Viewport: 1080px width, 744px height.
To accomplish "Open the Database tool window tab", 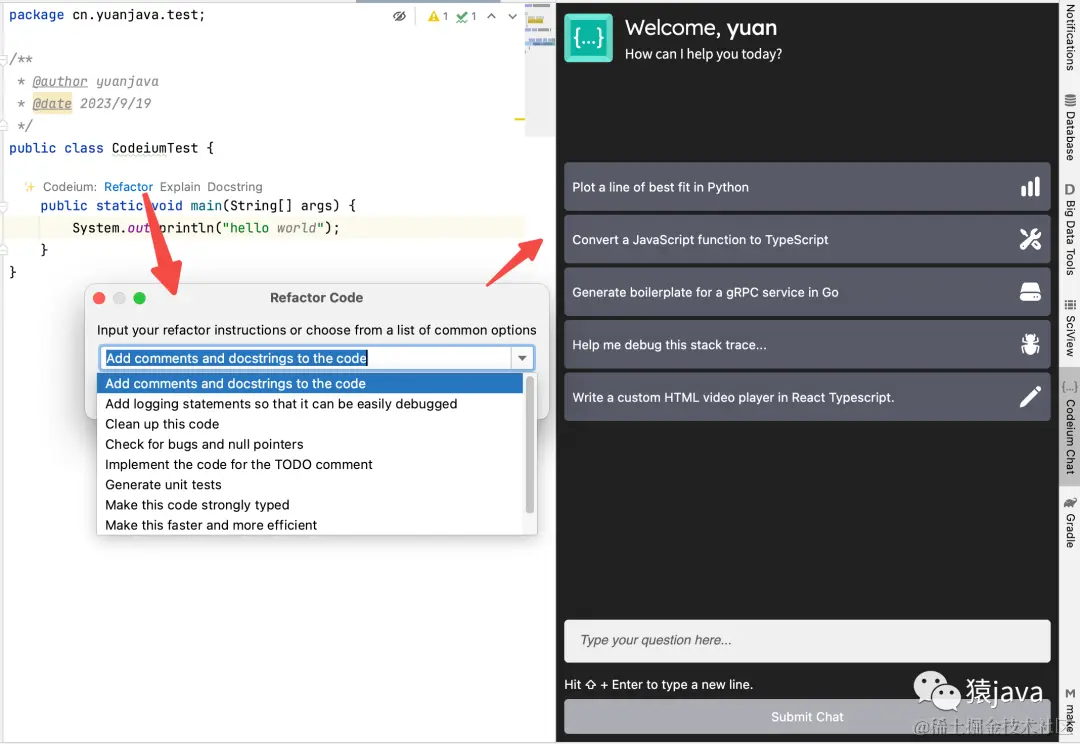I will click(x=1070, y=127).
